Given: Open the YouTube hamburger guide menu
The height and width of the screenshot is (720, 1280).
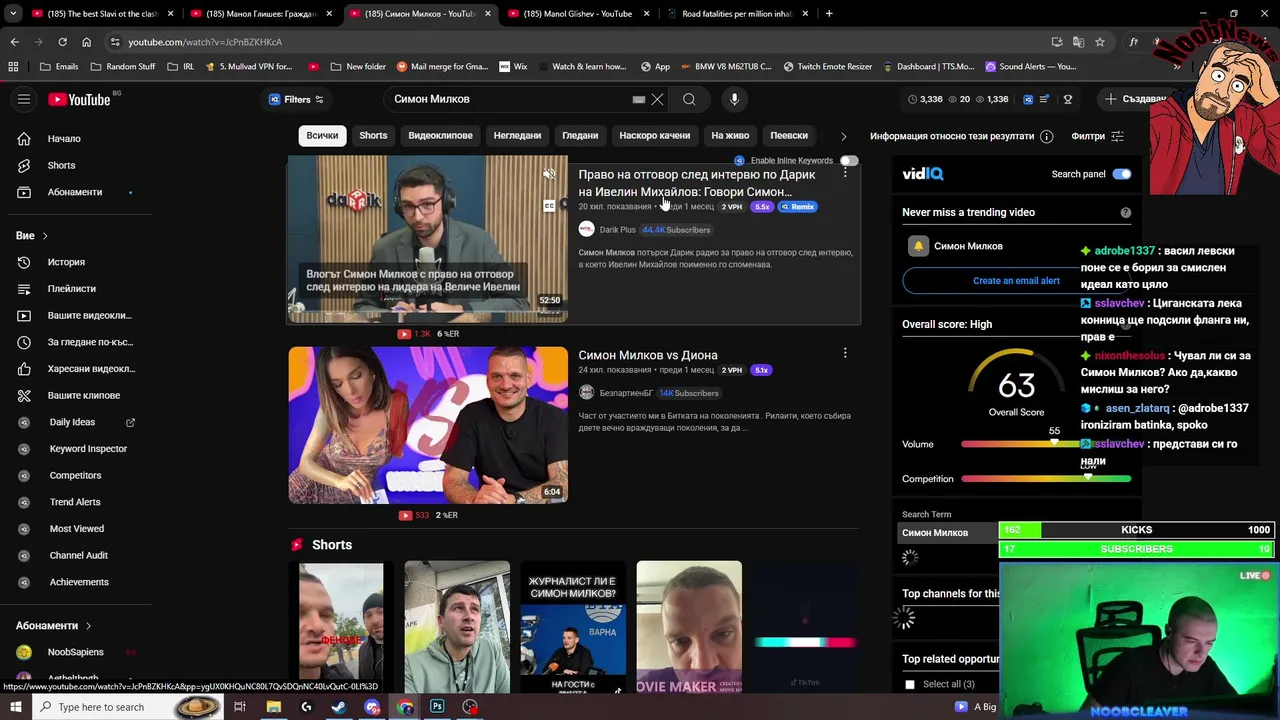Looking at the screenshot, I should (x=24, y=99).
